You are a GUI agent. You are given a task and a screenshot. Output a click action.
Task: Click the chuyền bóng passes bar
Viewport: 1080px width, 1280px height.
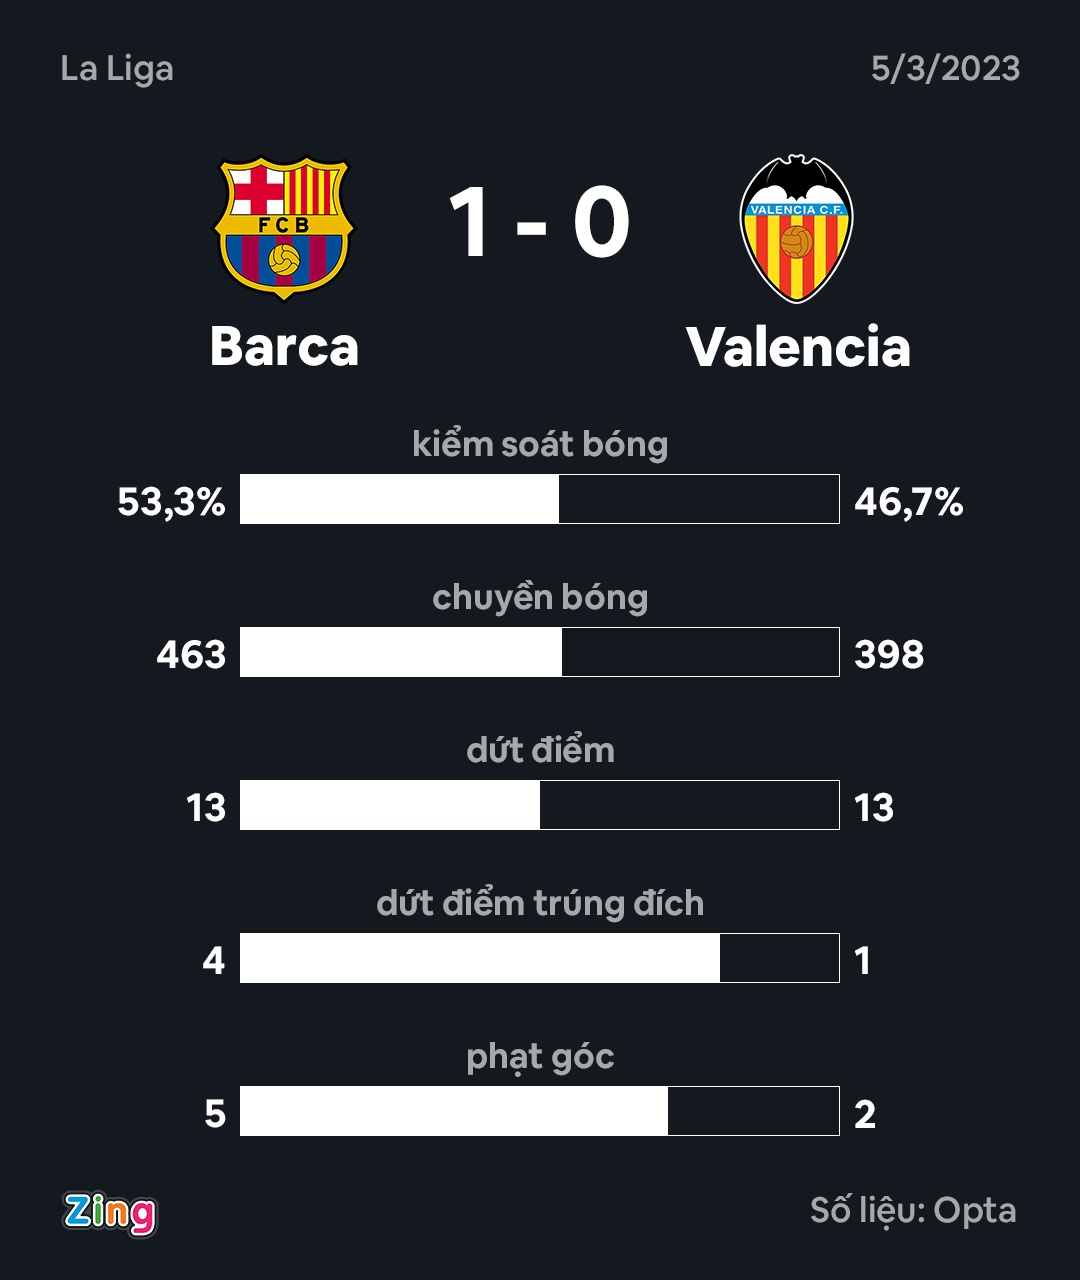(539, 652)
